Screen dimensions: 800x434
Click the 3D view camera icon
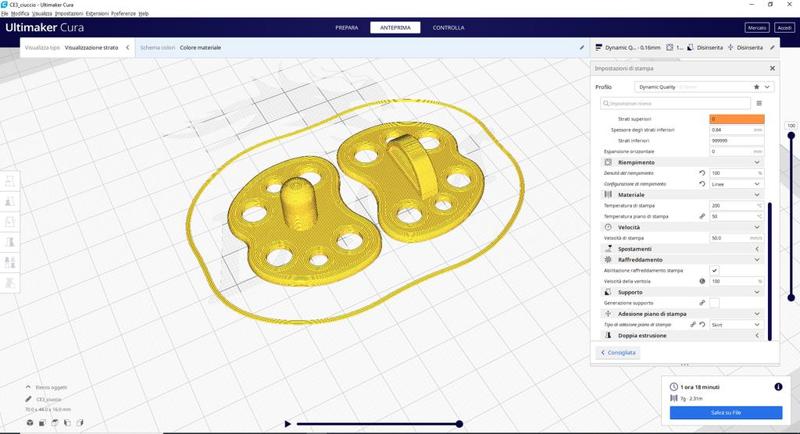30,423
